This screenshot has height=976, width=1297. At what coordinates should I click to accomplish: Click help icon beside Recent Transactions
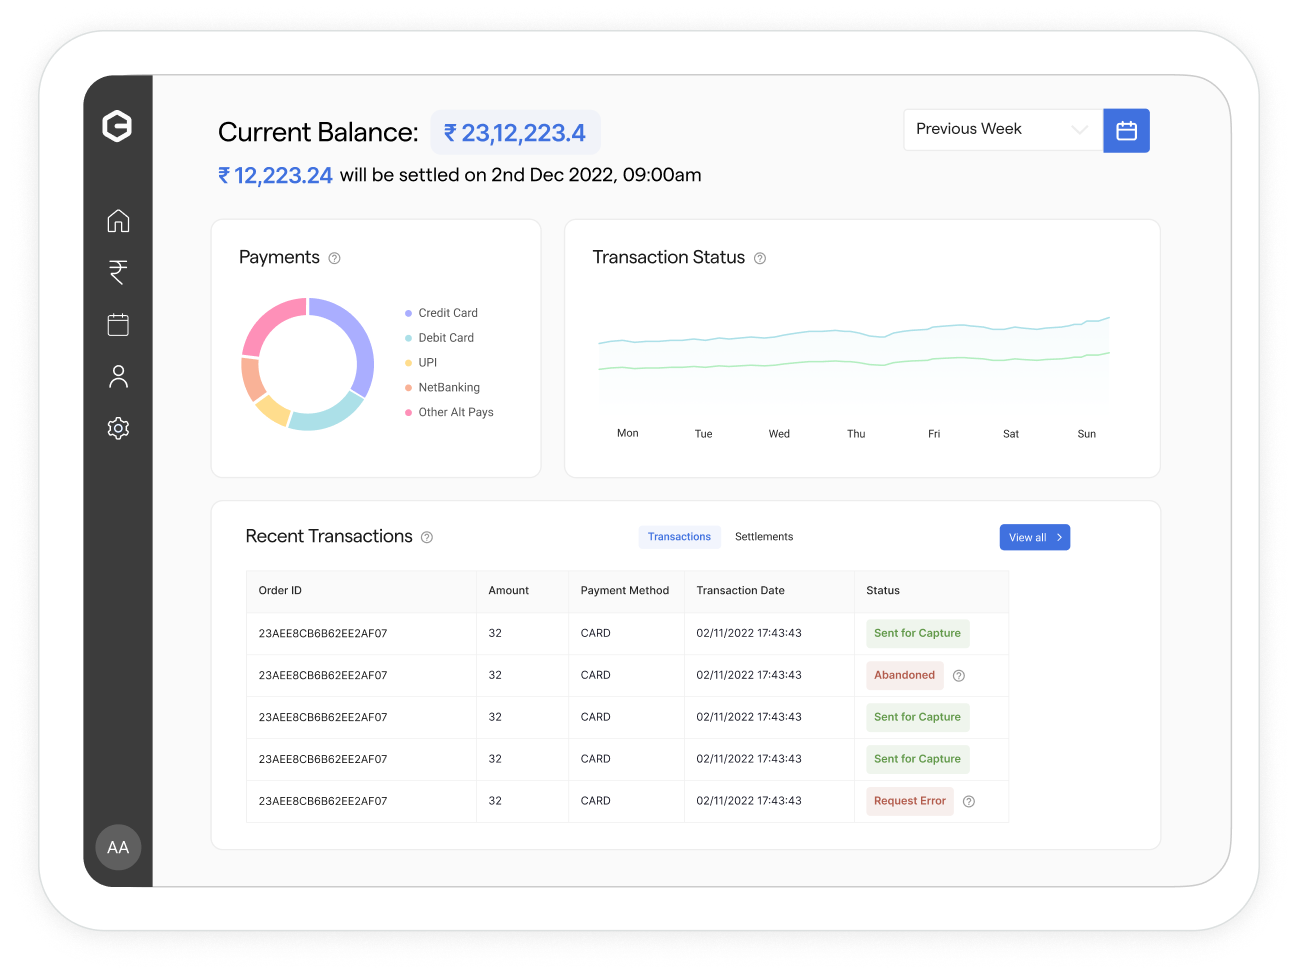(427, 538)
